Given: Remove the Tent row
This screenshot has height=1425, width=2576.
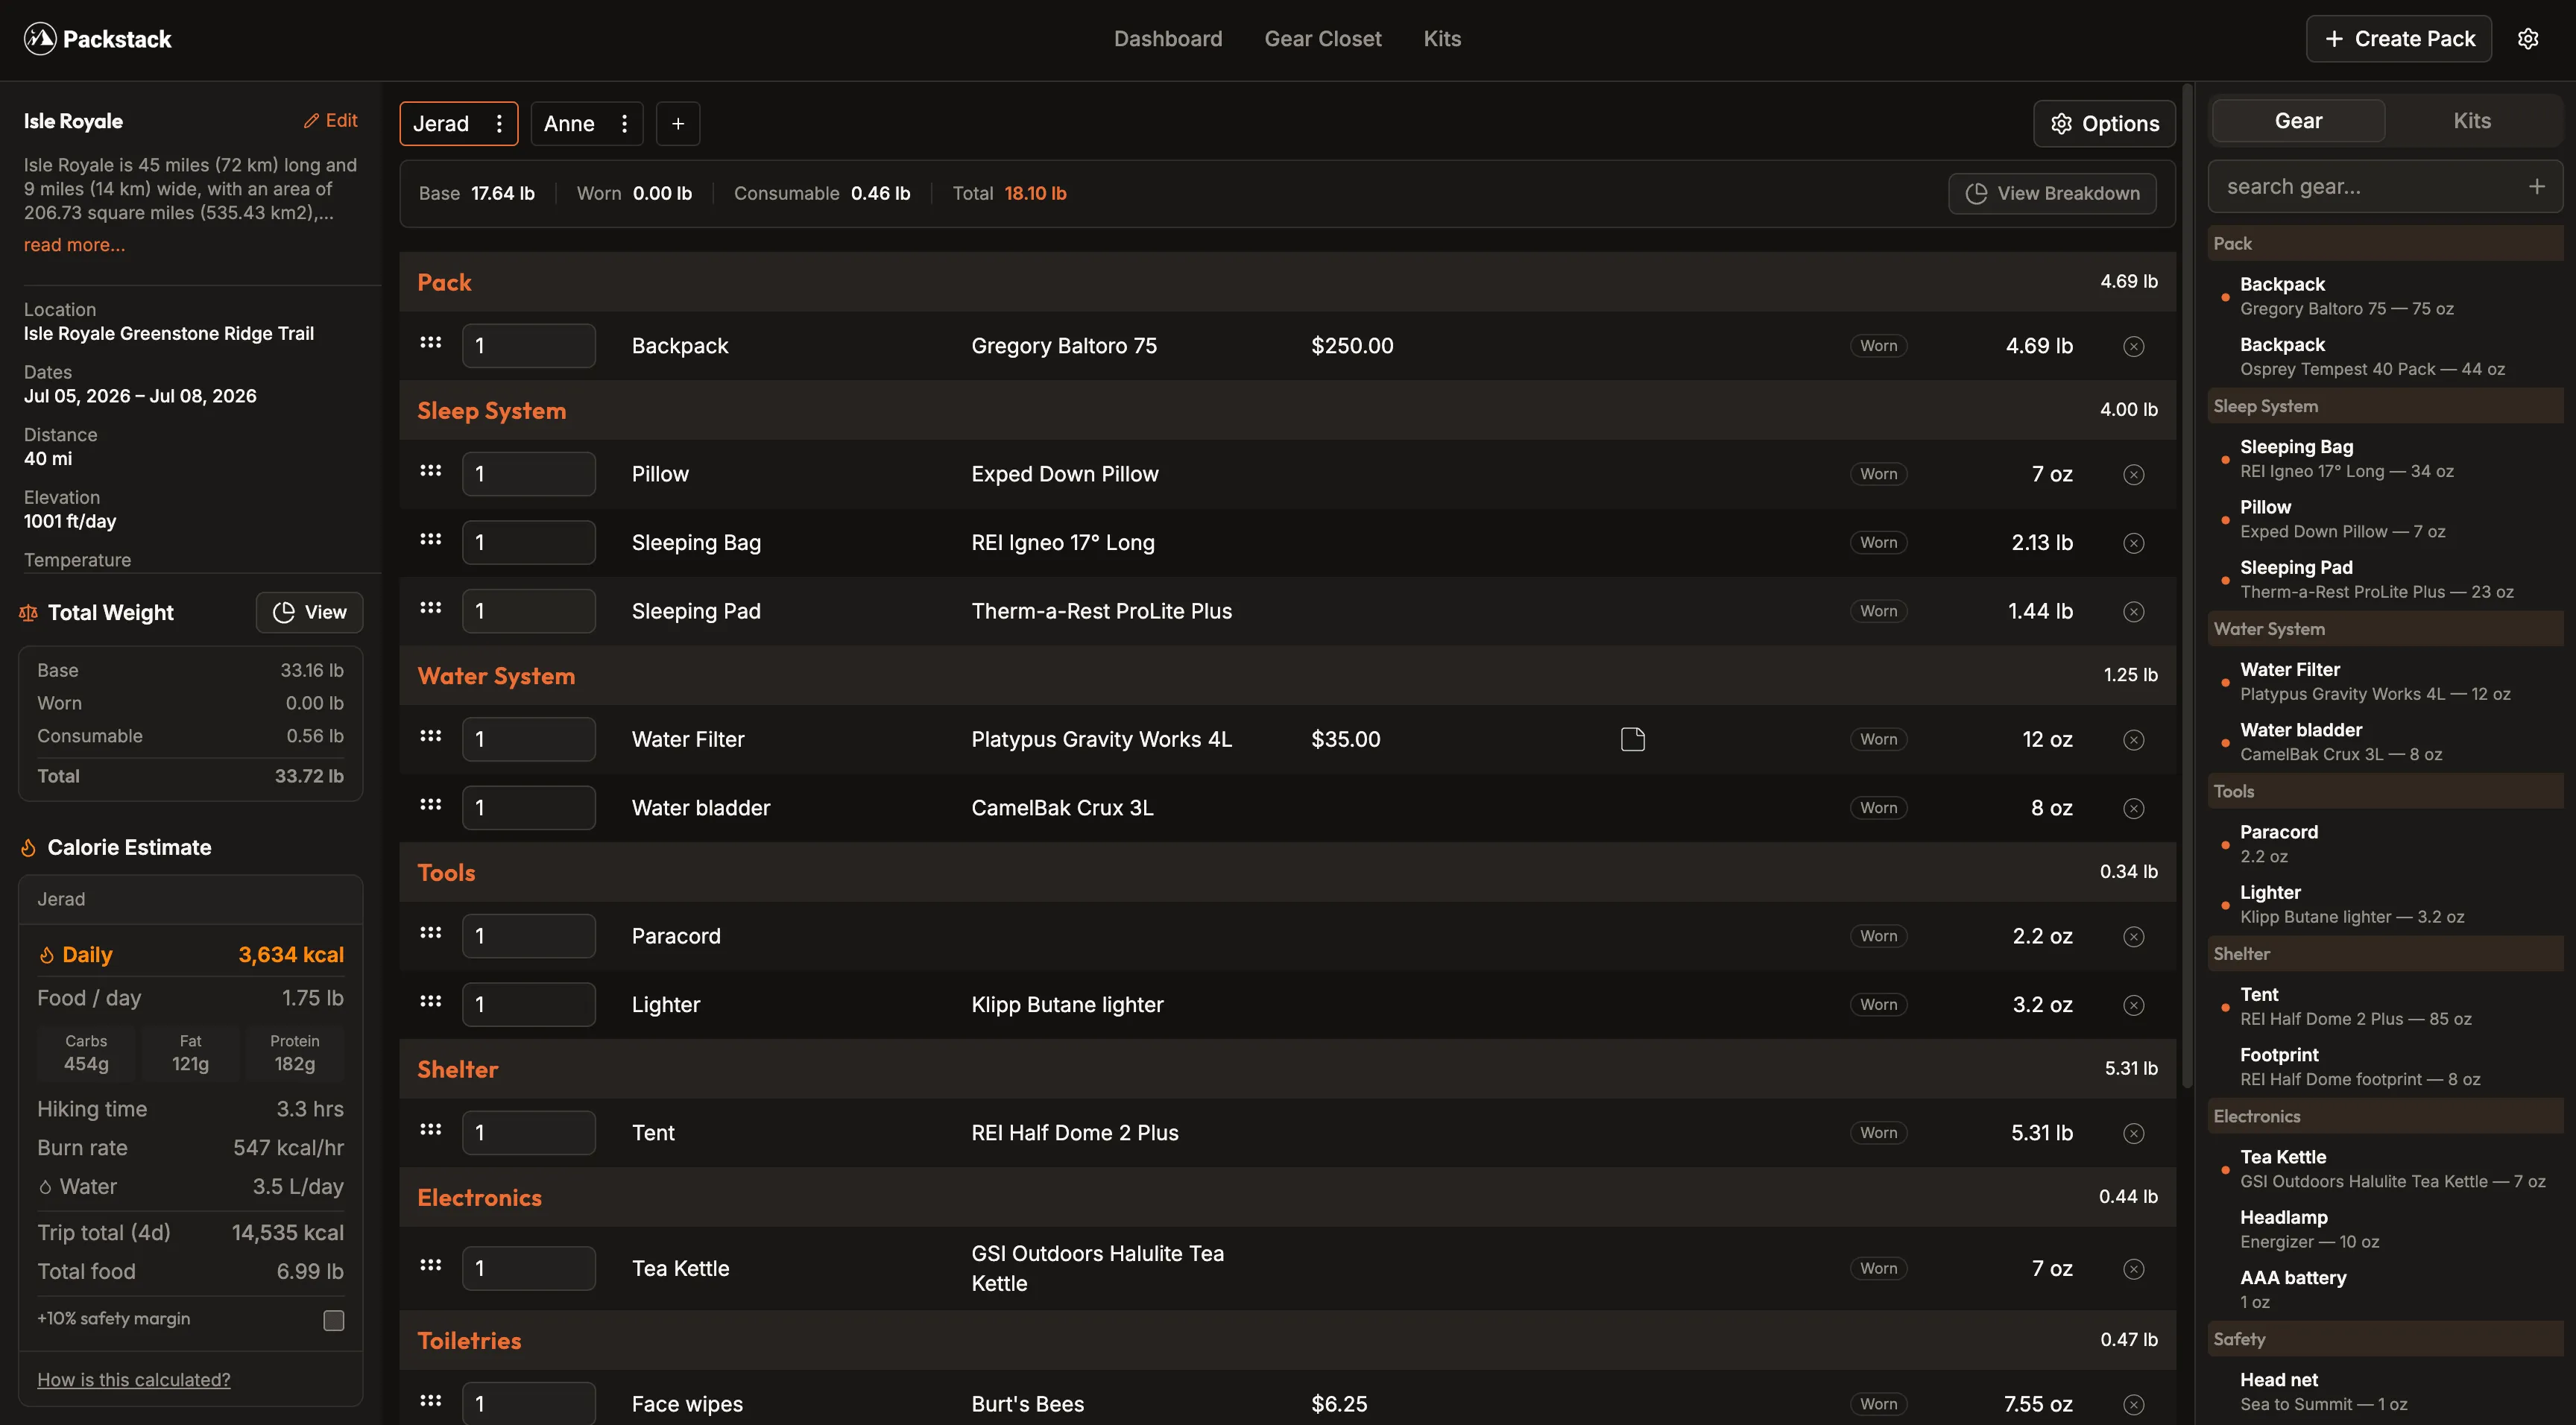Looking at the screenshot, I should click(x=2133, y=1133).
